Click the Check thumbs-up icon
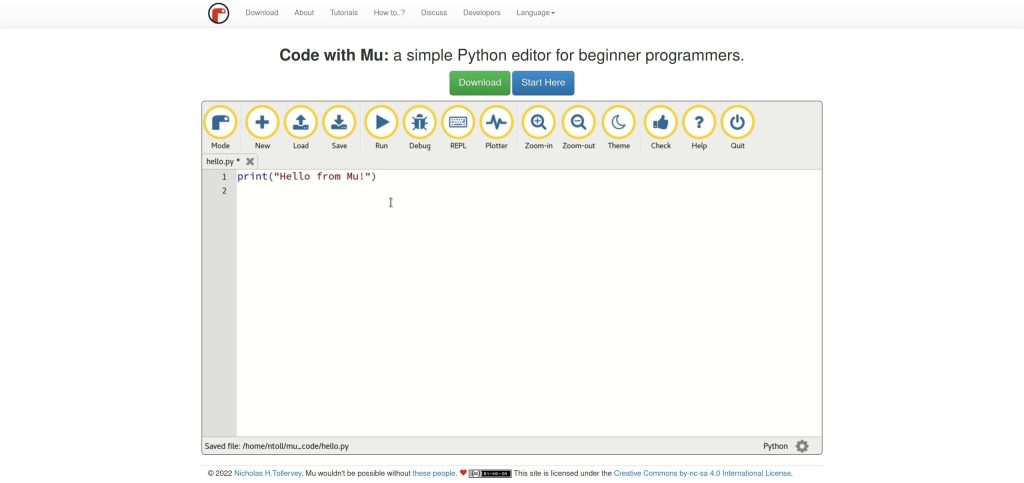1024x483 pixels. coord(660,123)
